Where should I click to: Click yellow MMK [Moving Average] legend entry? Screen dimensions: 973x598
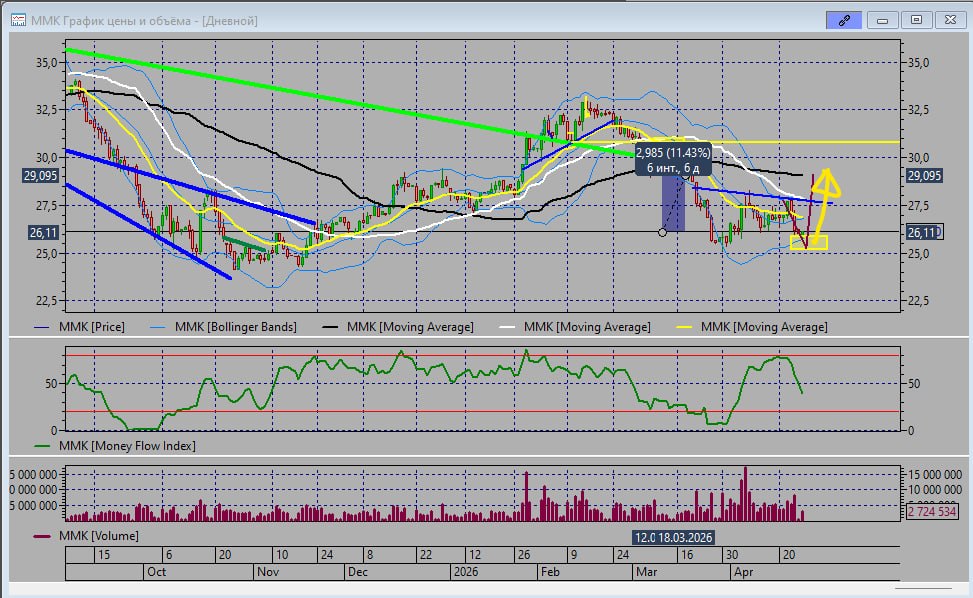752,327
